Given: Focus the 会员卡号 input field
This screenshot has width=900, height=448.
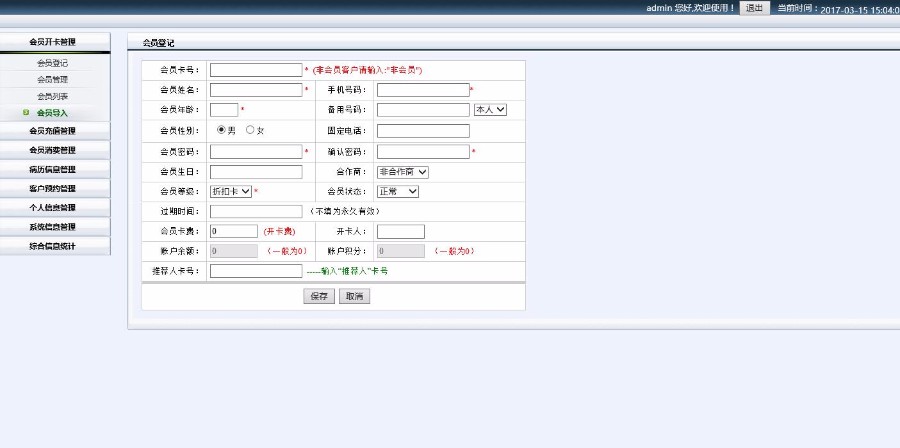Looking at the screenshot, I should 256,70.
